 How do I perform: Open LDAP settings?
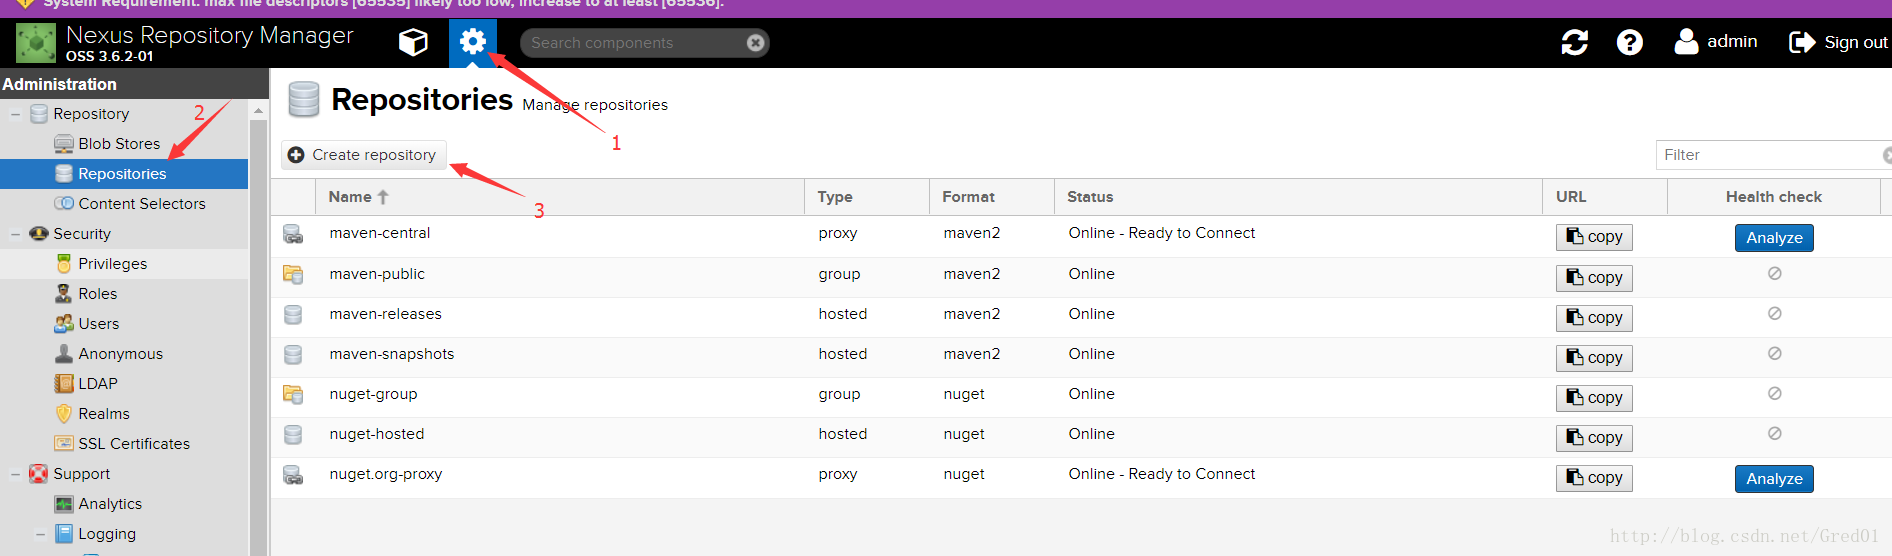click(x=98, y=384)
